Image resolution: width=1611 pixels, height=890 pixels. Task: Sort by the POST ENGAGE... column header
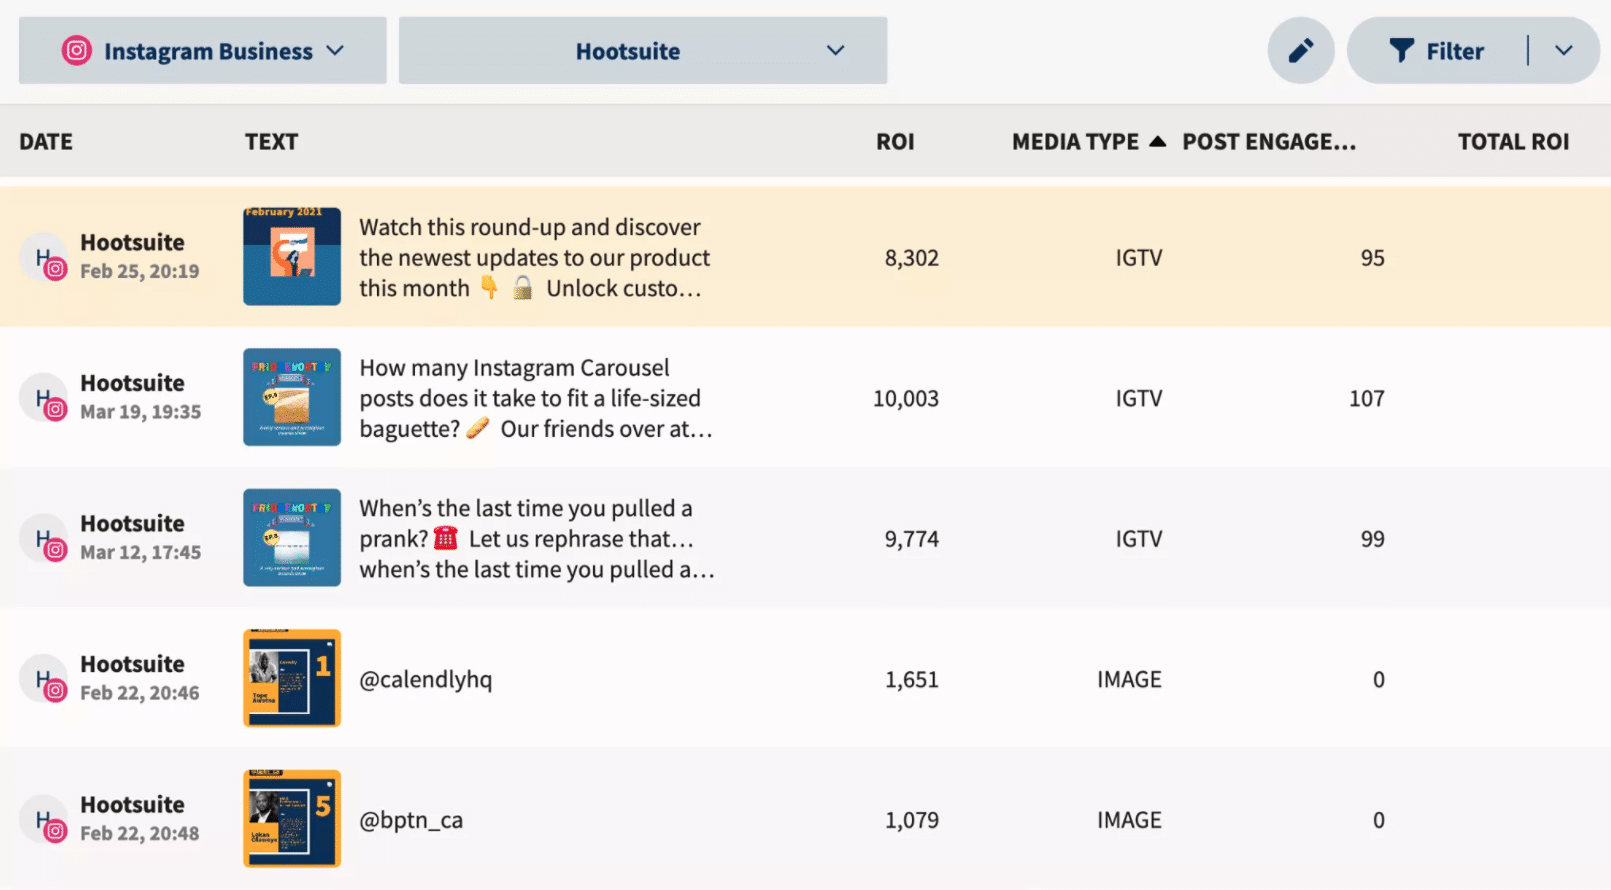tap(1269, 142)
